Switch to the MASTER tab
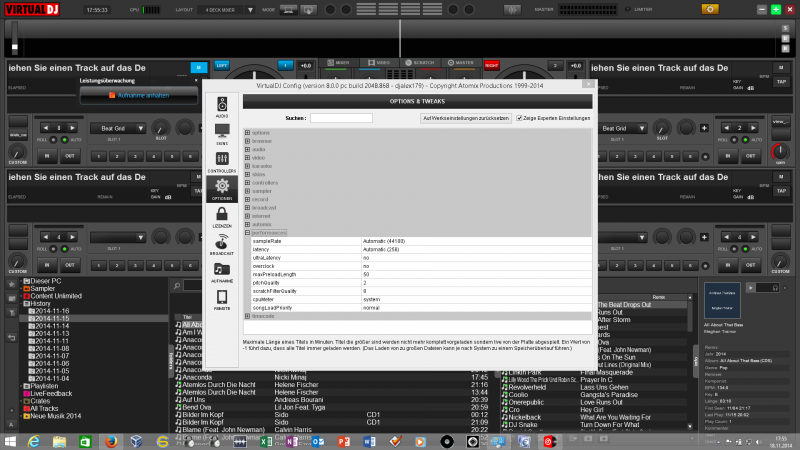 (461, 63)
